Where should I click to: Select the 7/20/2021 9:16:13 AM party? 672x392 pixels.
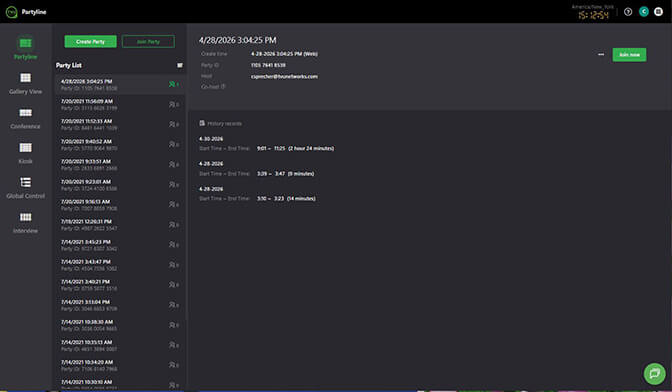pyautogui.click(x=120, y=205)
